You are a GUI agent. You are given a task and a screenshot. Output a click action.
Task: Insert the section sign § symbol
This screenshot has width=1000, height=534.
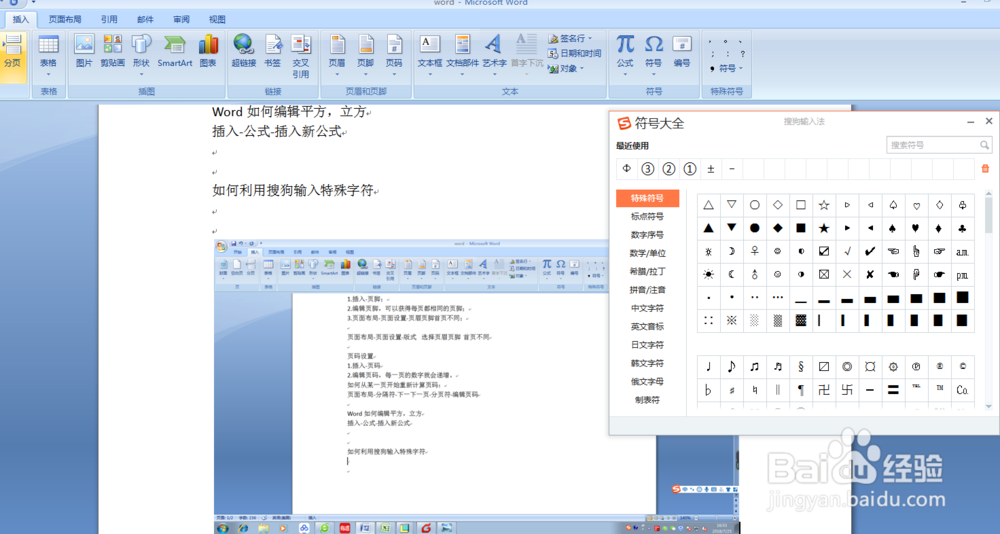(x=800, y=366)
